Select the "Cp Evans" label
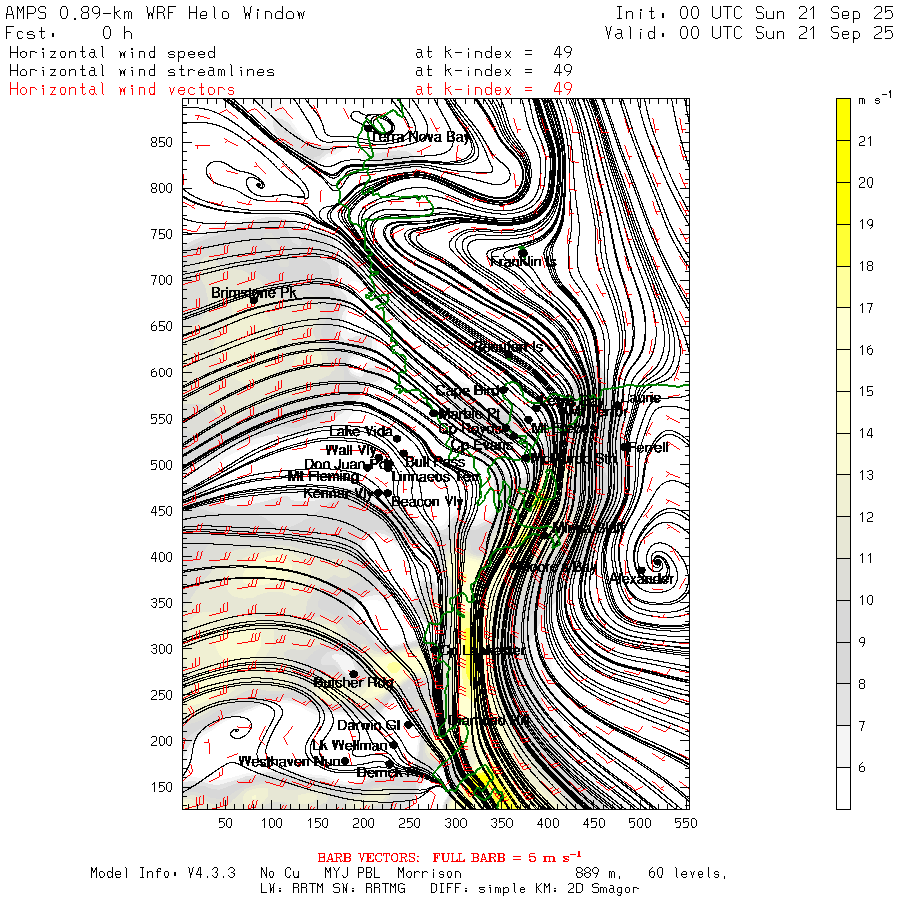 tap(482, 445)
